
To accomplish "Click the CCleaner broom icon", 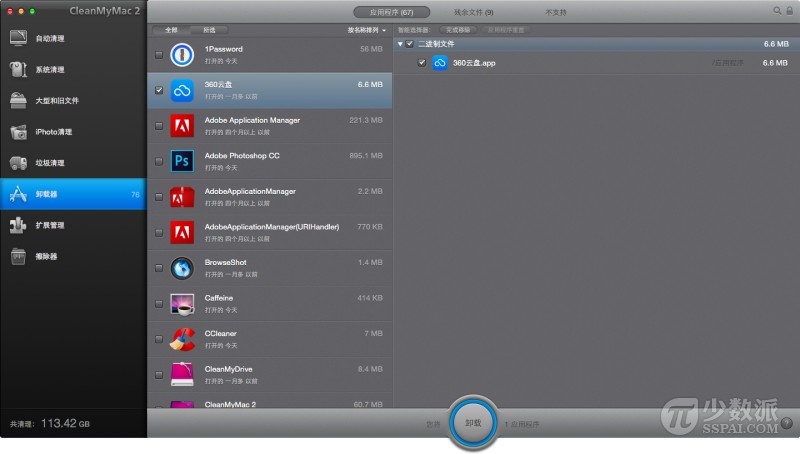I will point(182,339).
